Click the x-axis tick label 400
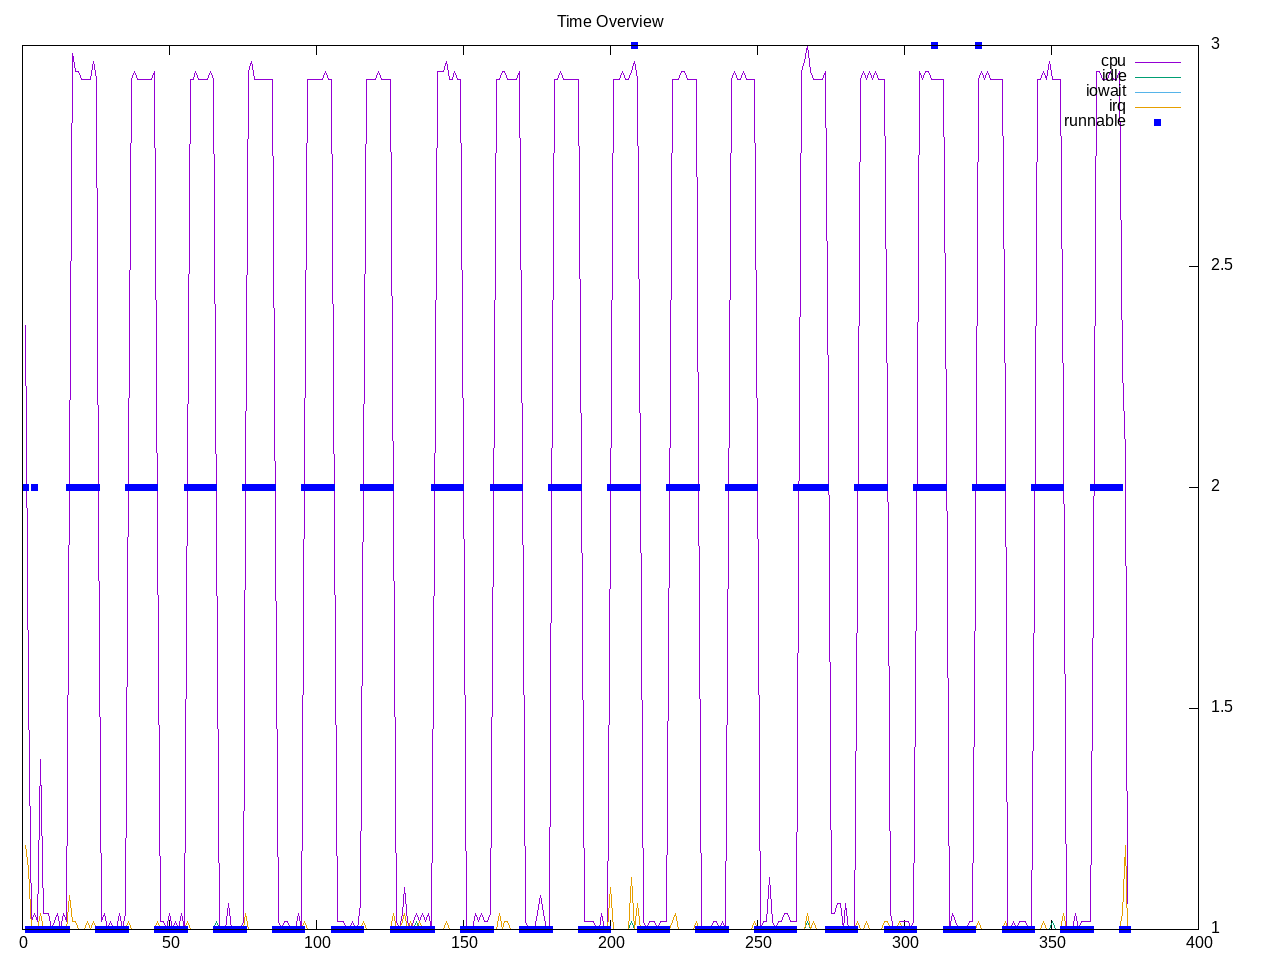 [x=1197, y=942]
